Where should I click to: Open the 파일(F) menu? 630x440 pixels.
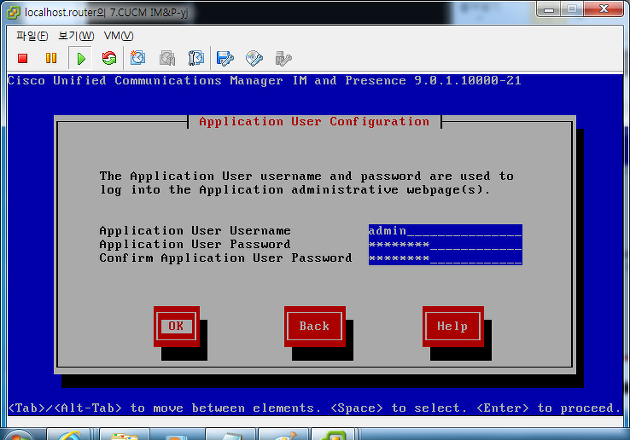click(x=32, y=36)
